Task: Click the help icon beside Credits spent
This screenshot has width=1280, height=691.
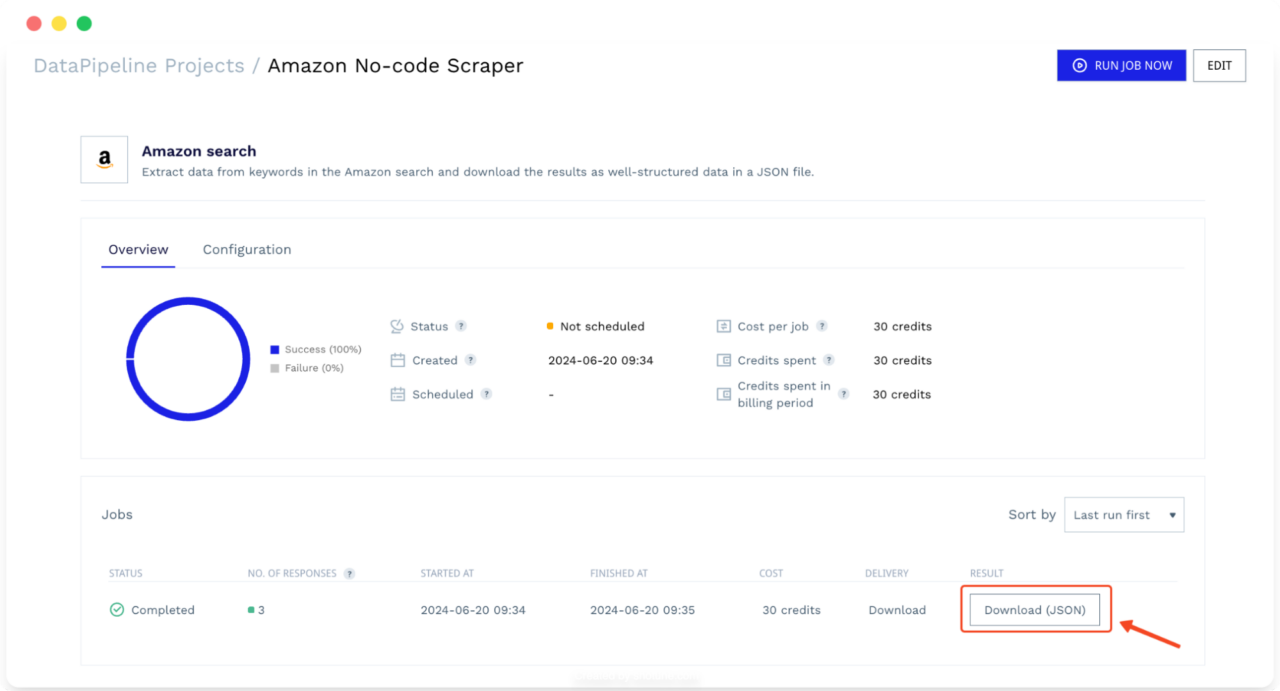Action: tap(829, 360)
